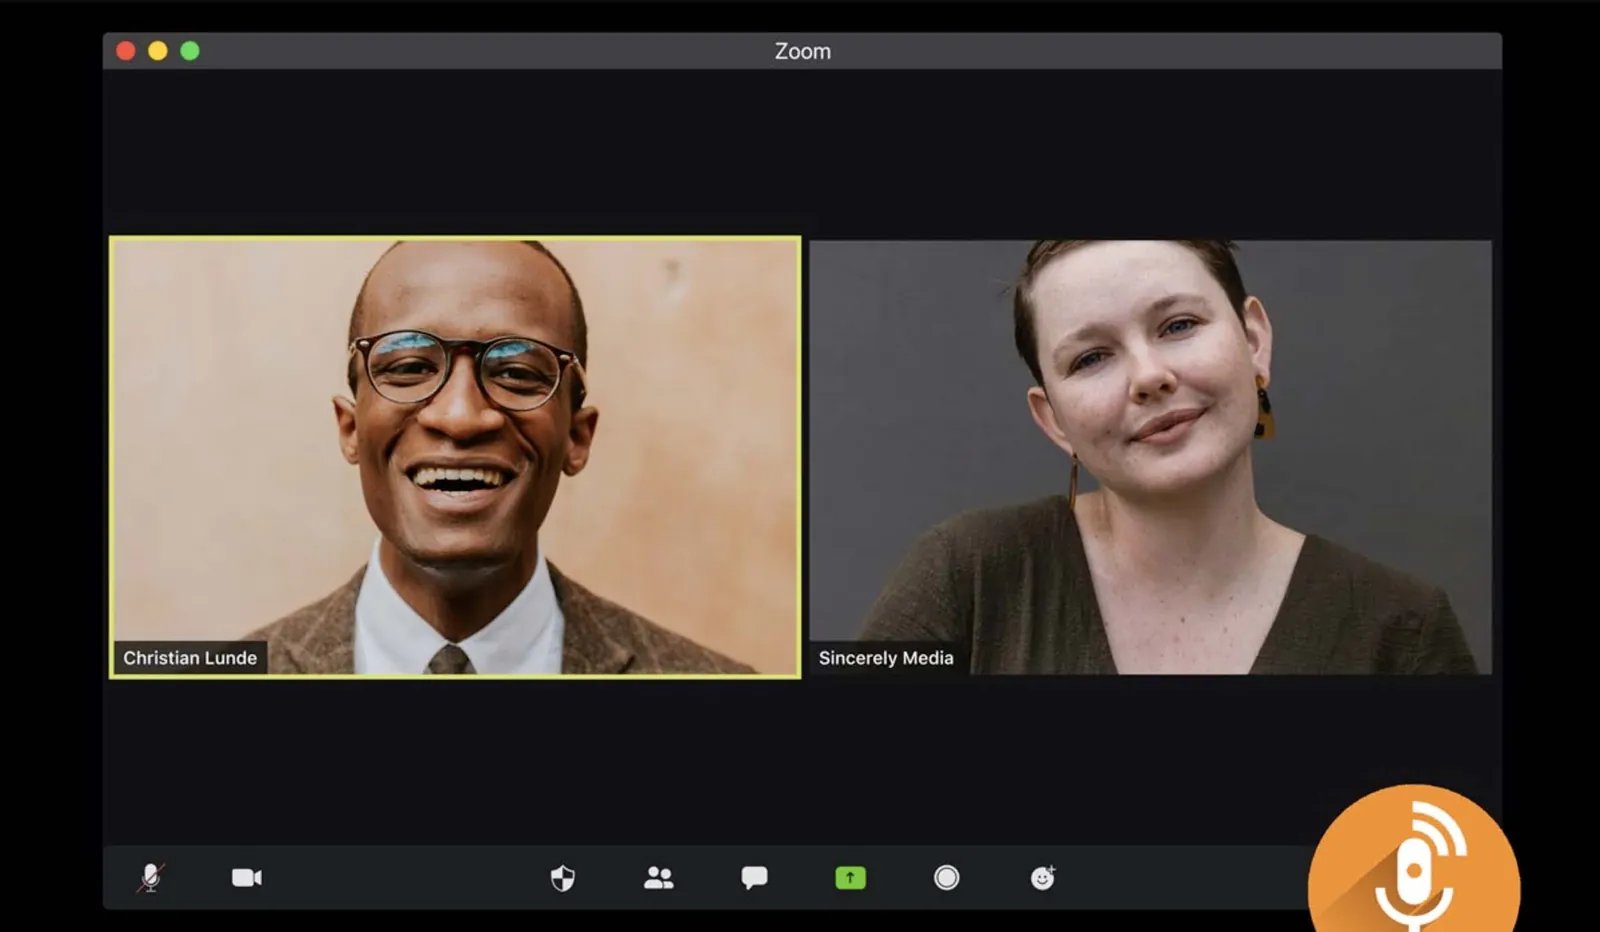
Task: Maximize the Zoom window with green button
Action: click(x=190, y=51)
